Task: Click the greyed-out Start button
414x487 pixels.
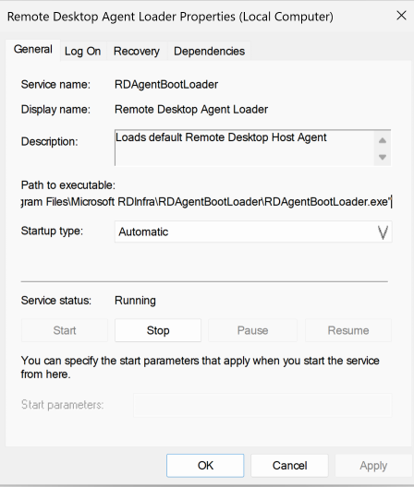Action: [64, 330]
